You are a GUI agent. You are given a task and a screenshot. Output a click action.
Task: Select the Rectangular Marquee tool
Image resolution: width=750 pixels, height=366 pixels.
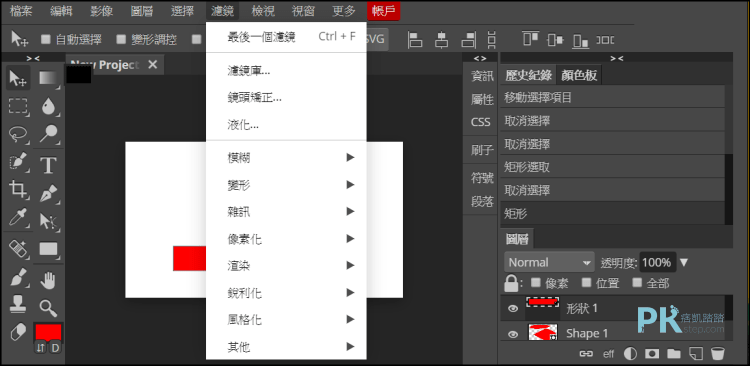tap(18, 106)
